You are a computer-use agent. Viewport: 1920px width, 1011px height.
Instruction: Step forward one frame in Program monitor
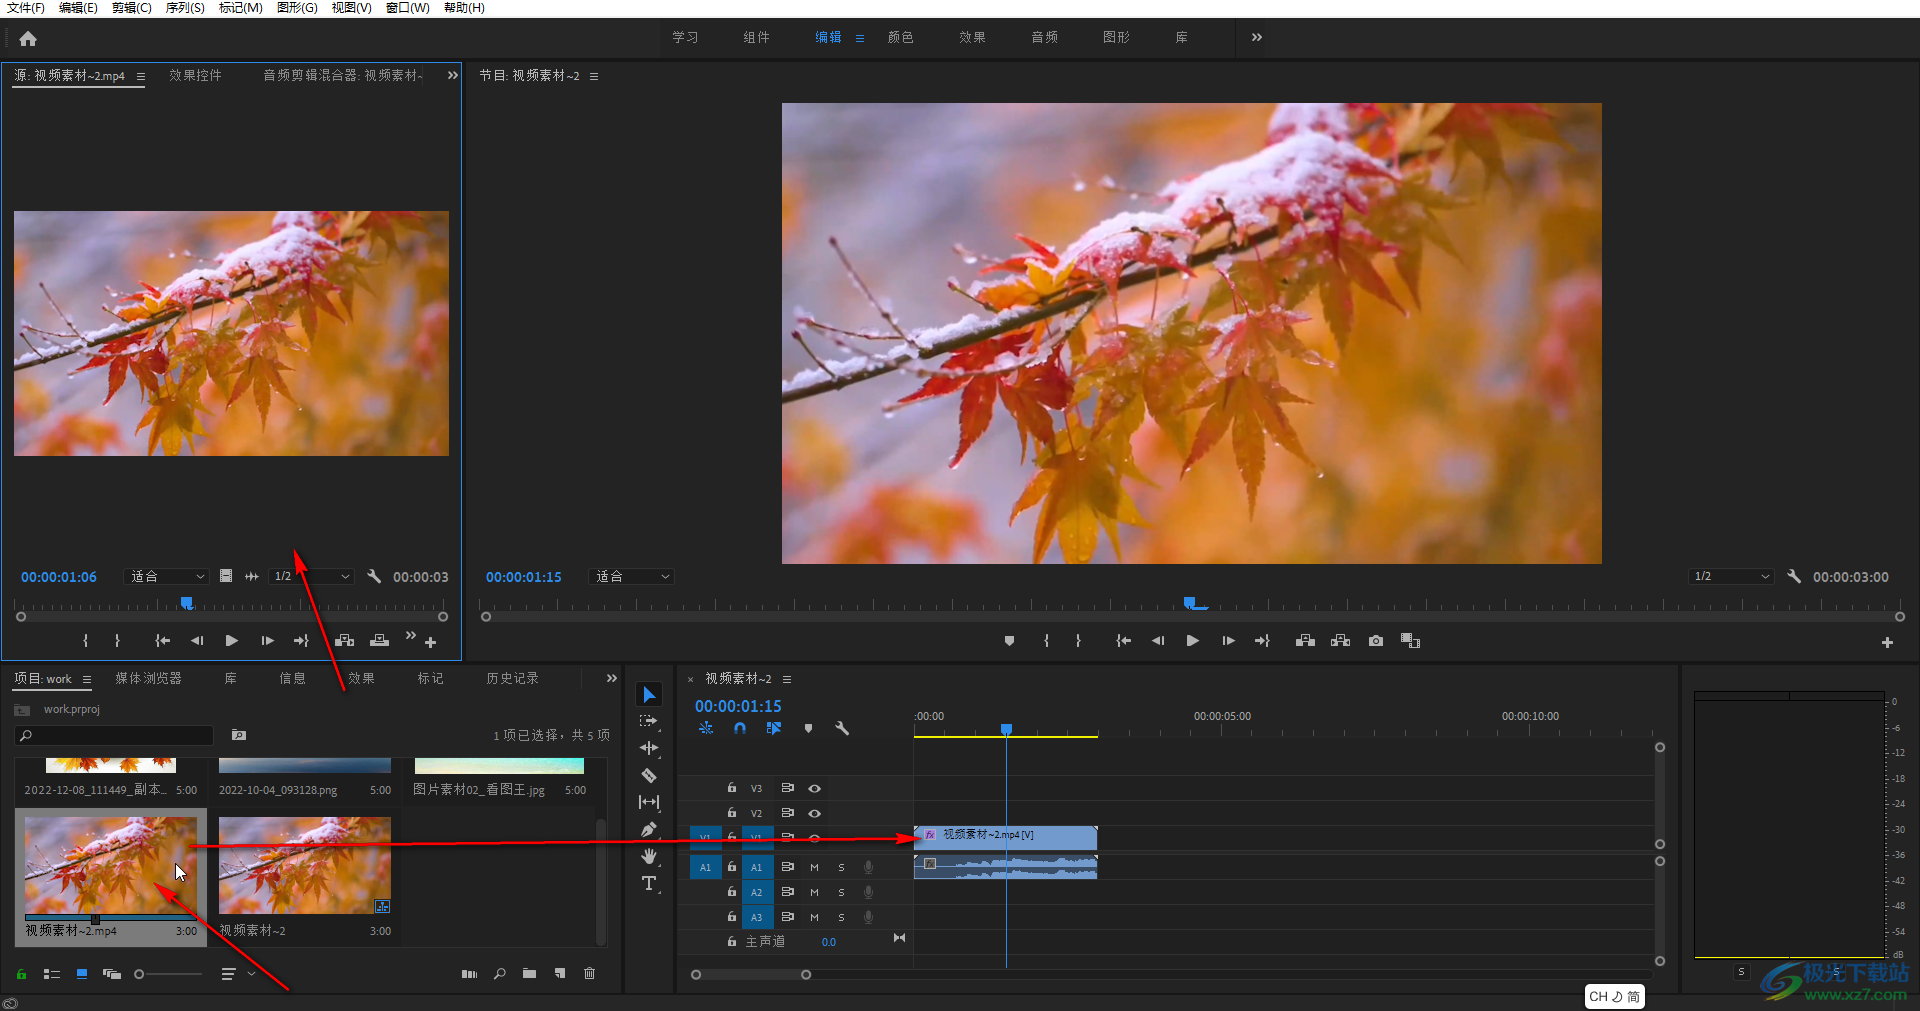coord(1228,641)
